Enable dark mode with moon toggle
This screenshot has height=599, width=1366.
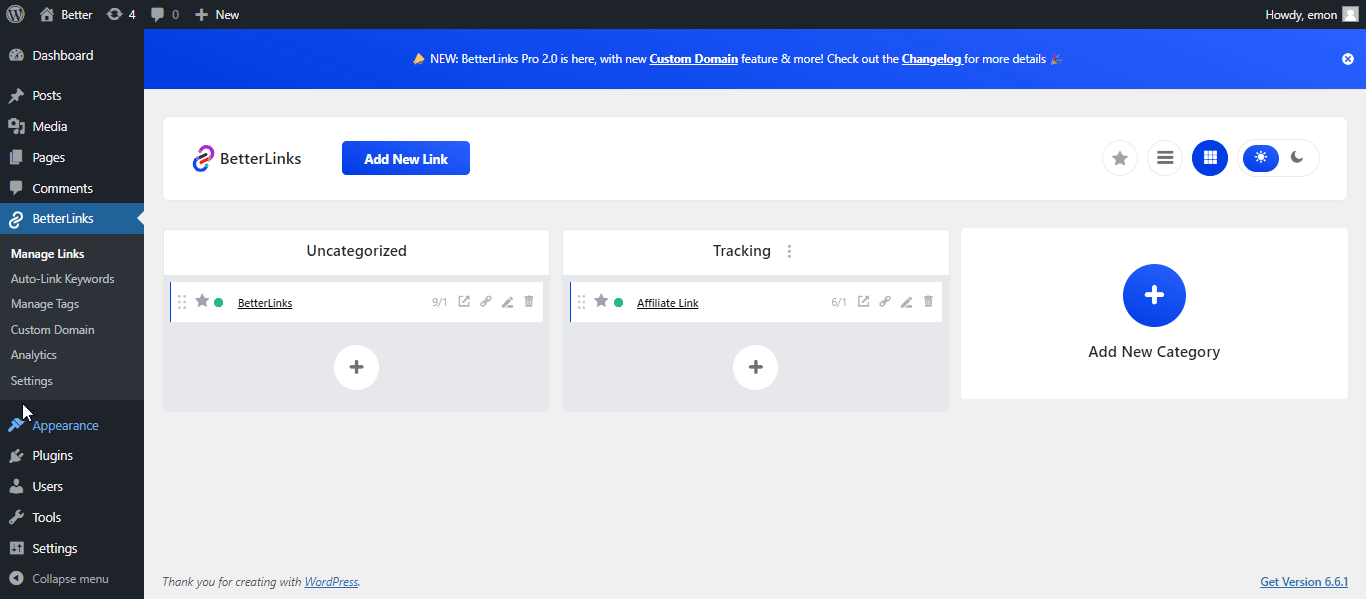pos(1297,157)
